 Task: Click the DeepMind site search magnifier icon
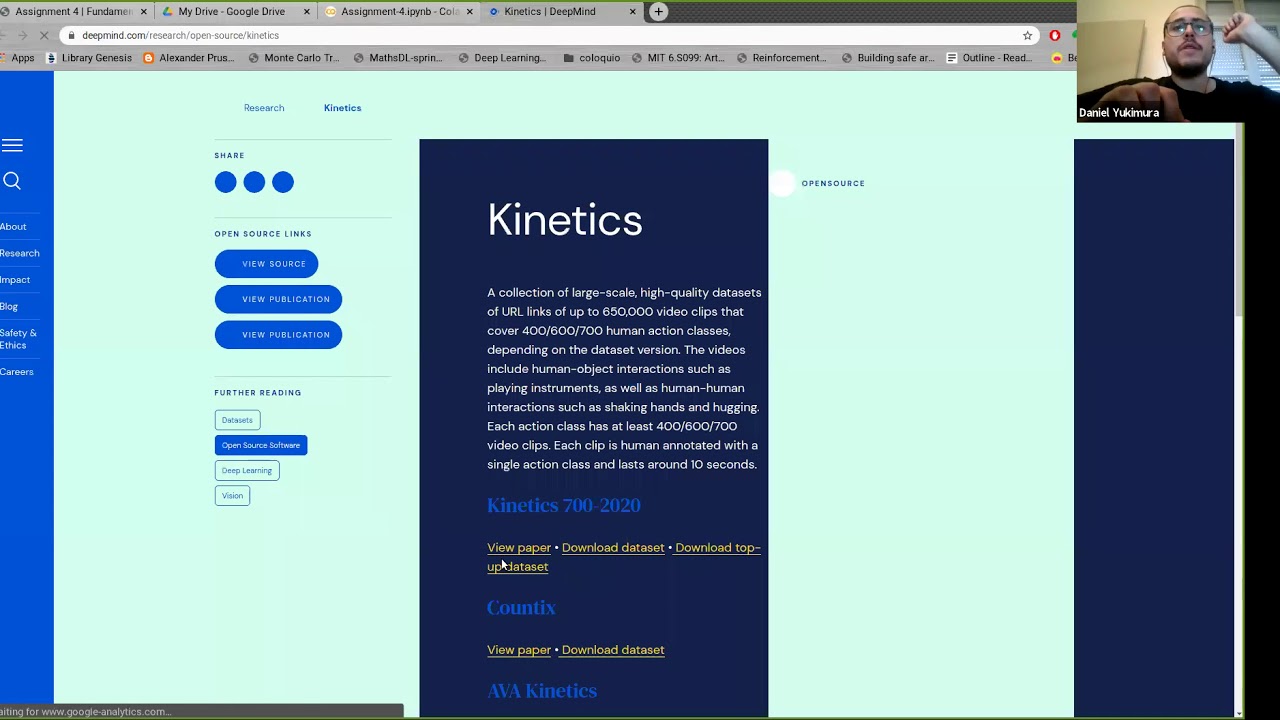(x=12, y=181)
